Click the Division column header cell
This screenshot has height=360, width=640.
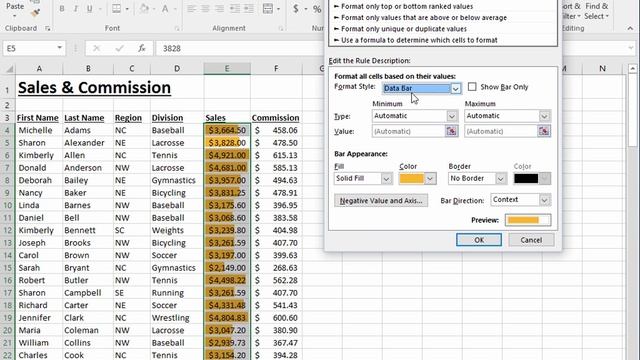177,118
